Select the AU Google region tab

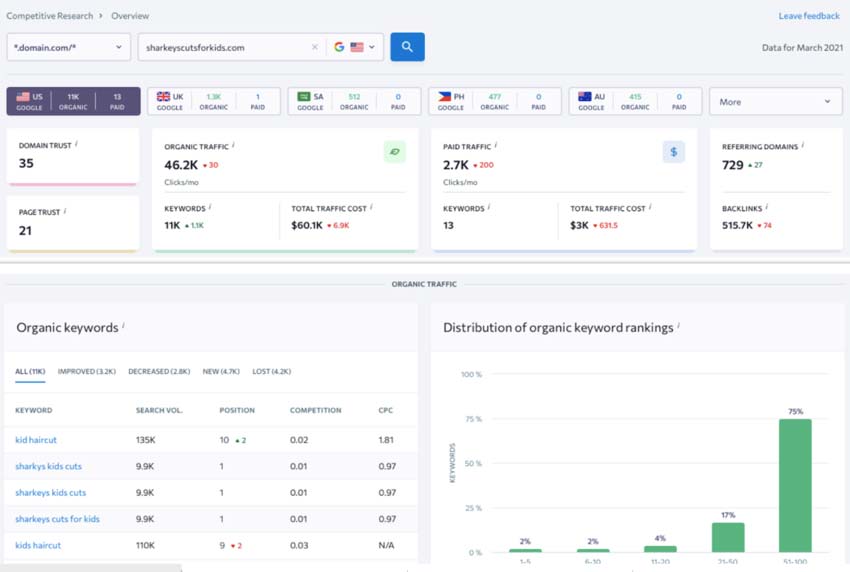tap(635, 101)
